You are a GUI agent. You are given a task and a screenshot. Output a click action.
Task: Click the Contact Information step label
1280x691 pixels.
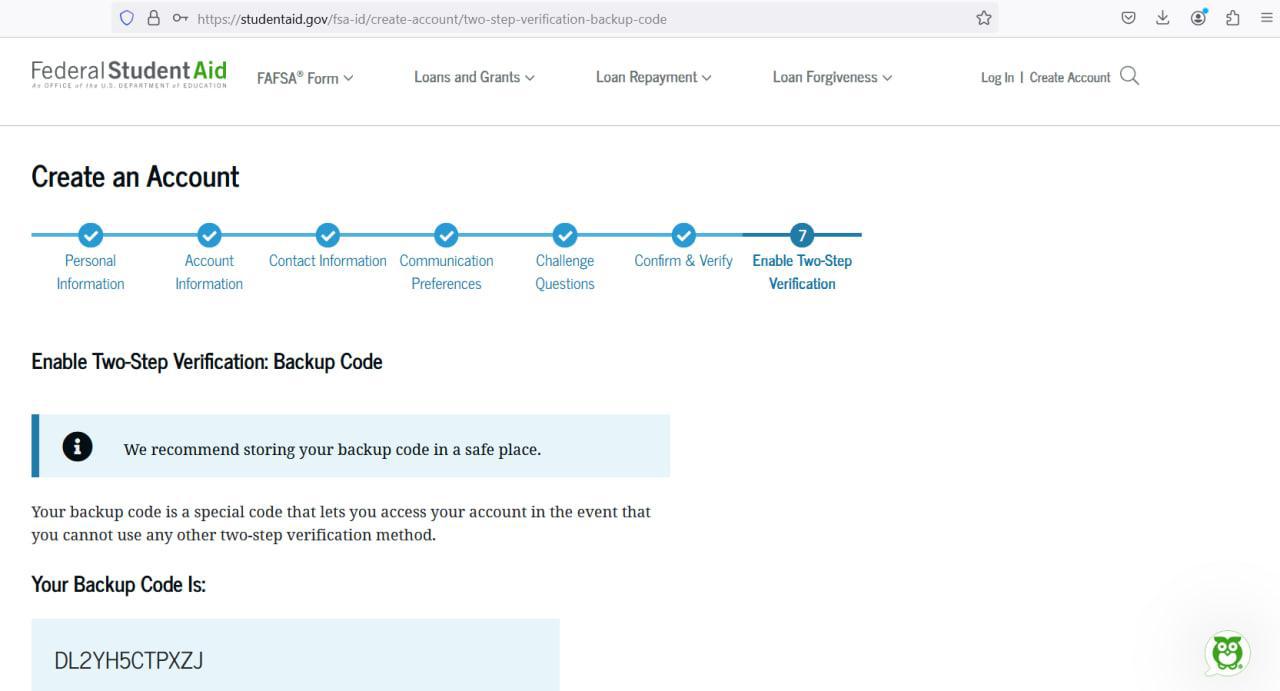(x=328, y=261)
